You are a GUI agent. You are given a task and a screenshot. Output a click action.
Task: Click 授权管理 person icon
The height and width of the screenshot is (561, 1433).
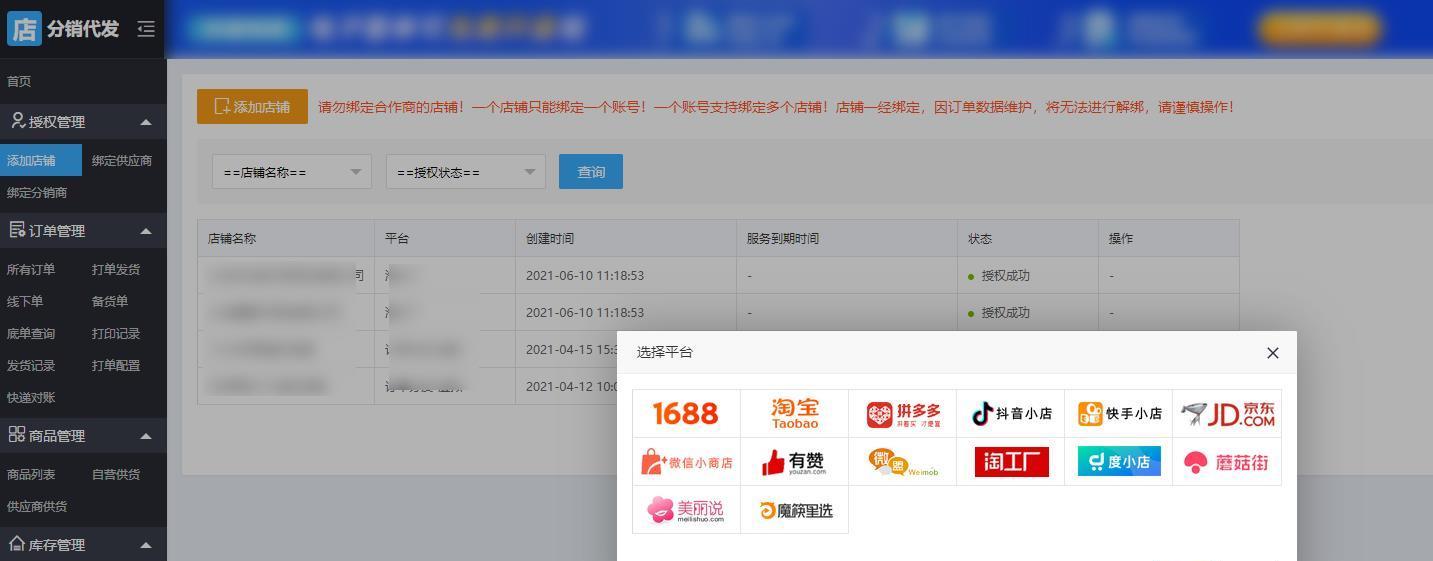[17, 121]
